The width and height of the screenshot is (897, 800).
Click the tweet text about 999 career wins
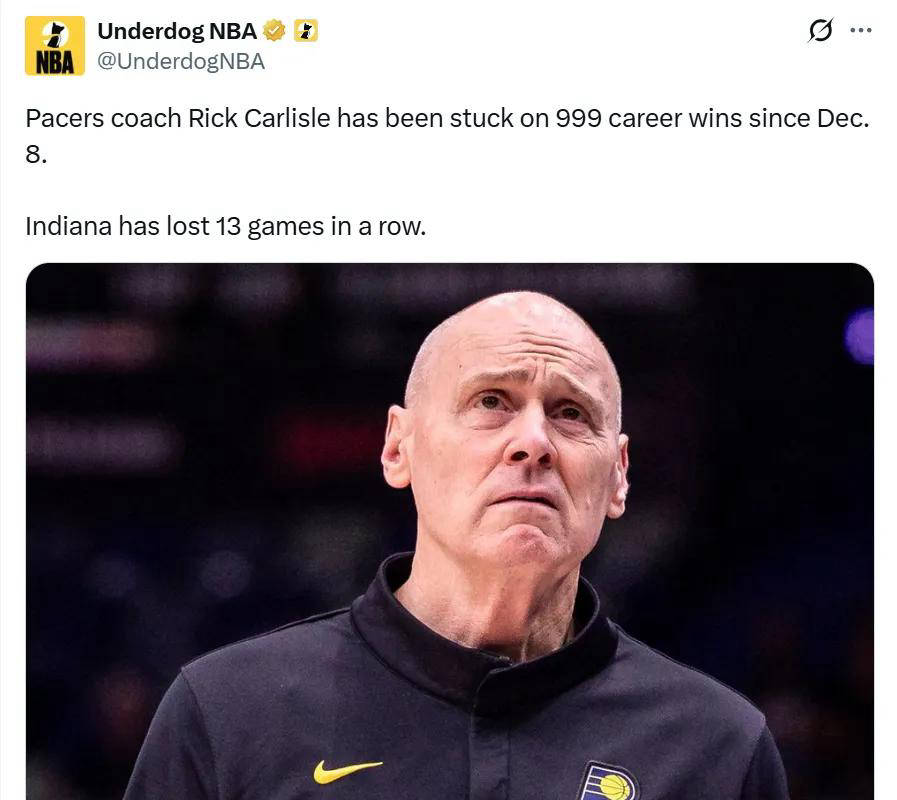[x=447, y=136]
